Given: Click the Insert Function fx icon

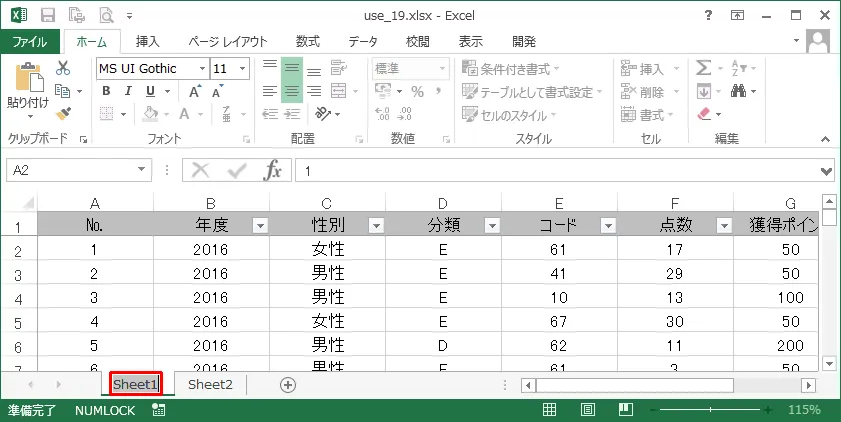Looking at the screenshot, I should [272, 171].
